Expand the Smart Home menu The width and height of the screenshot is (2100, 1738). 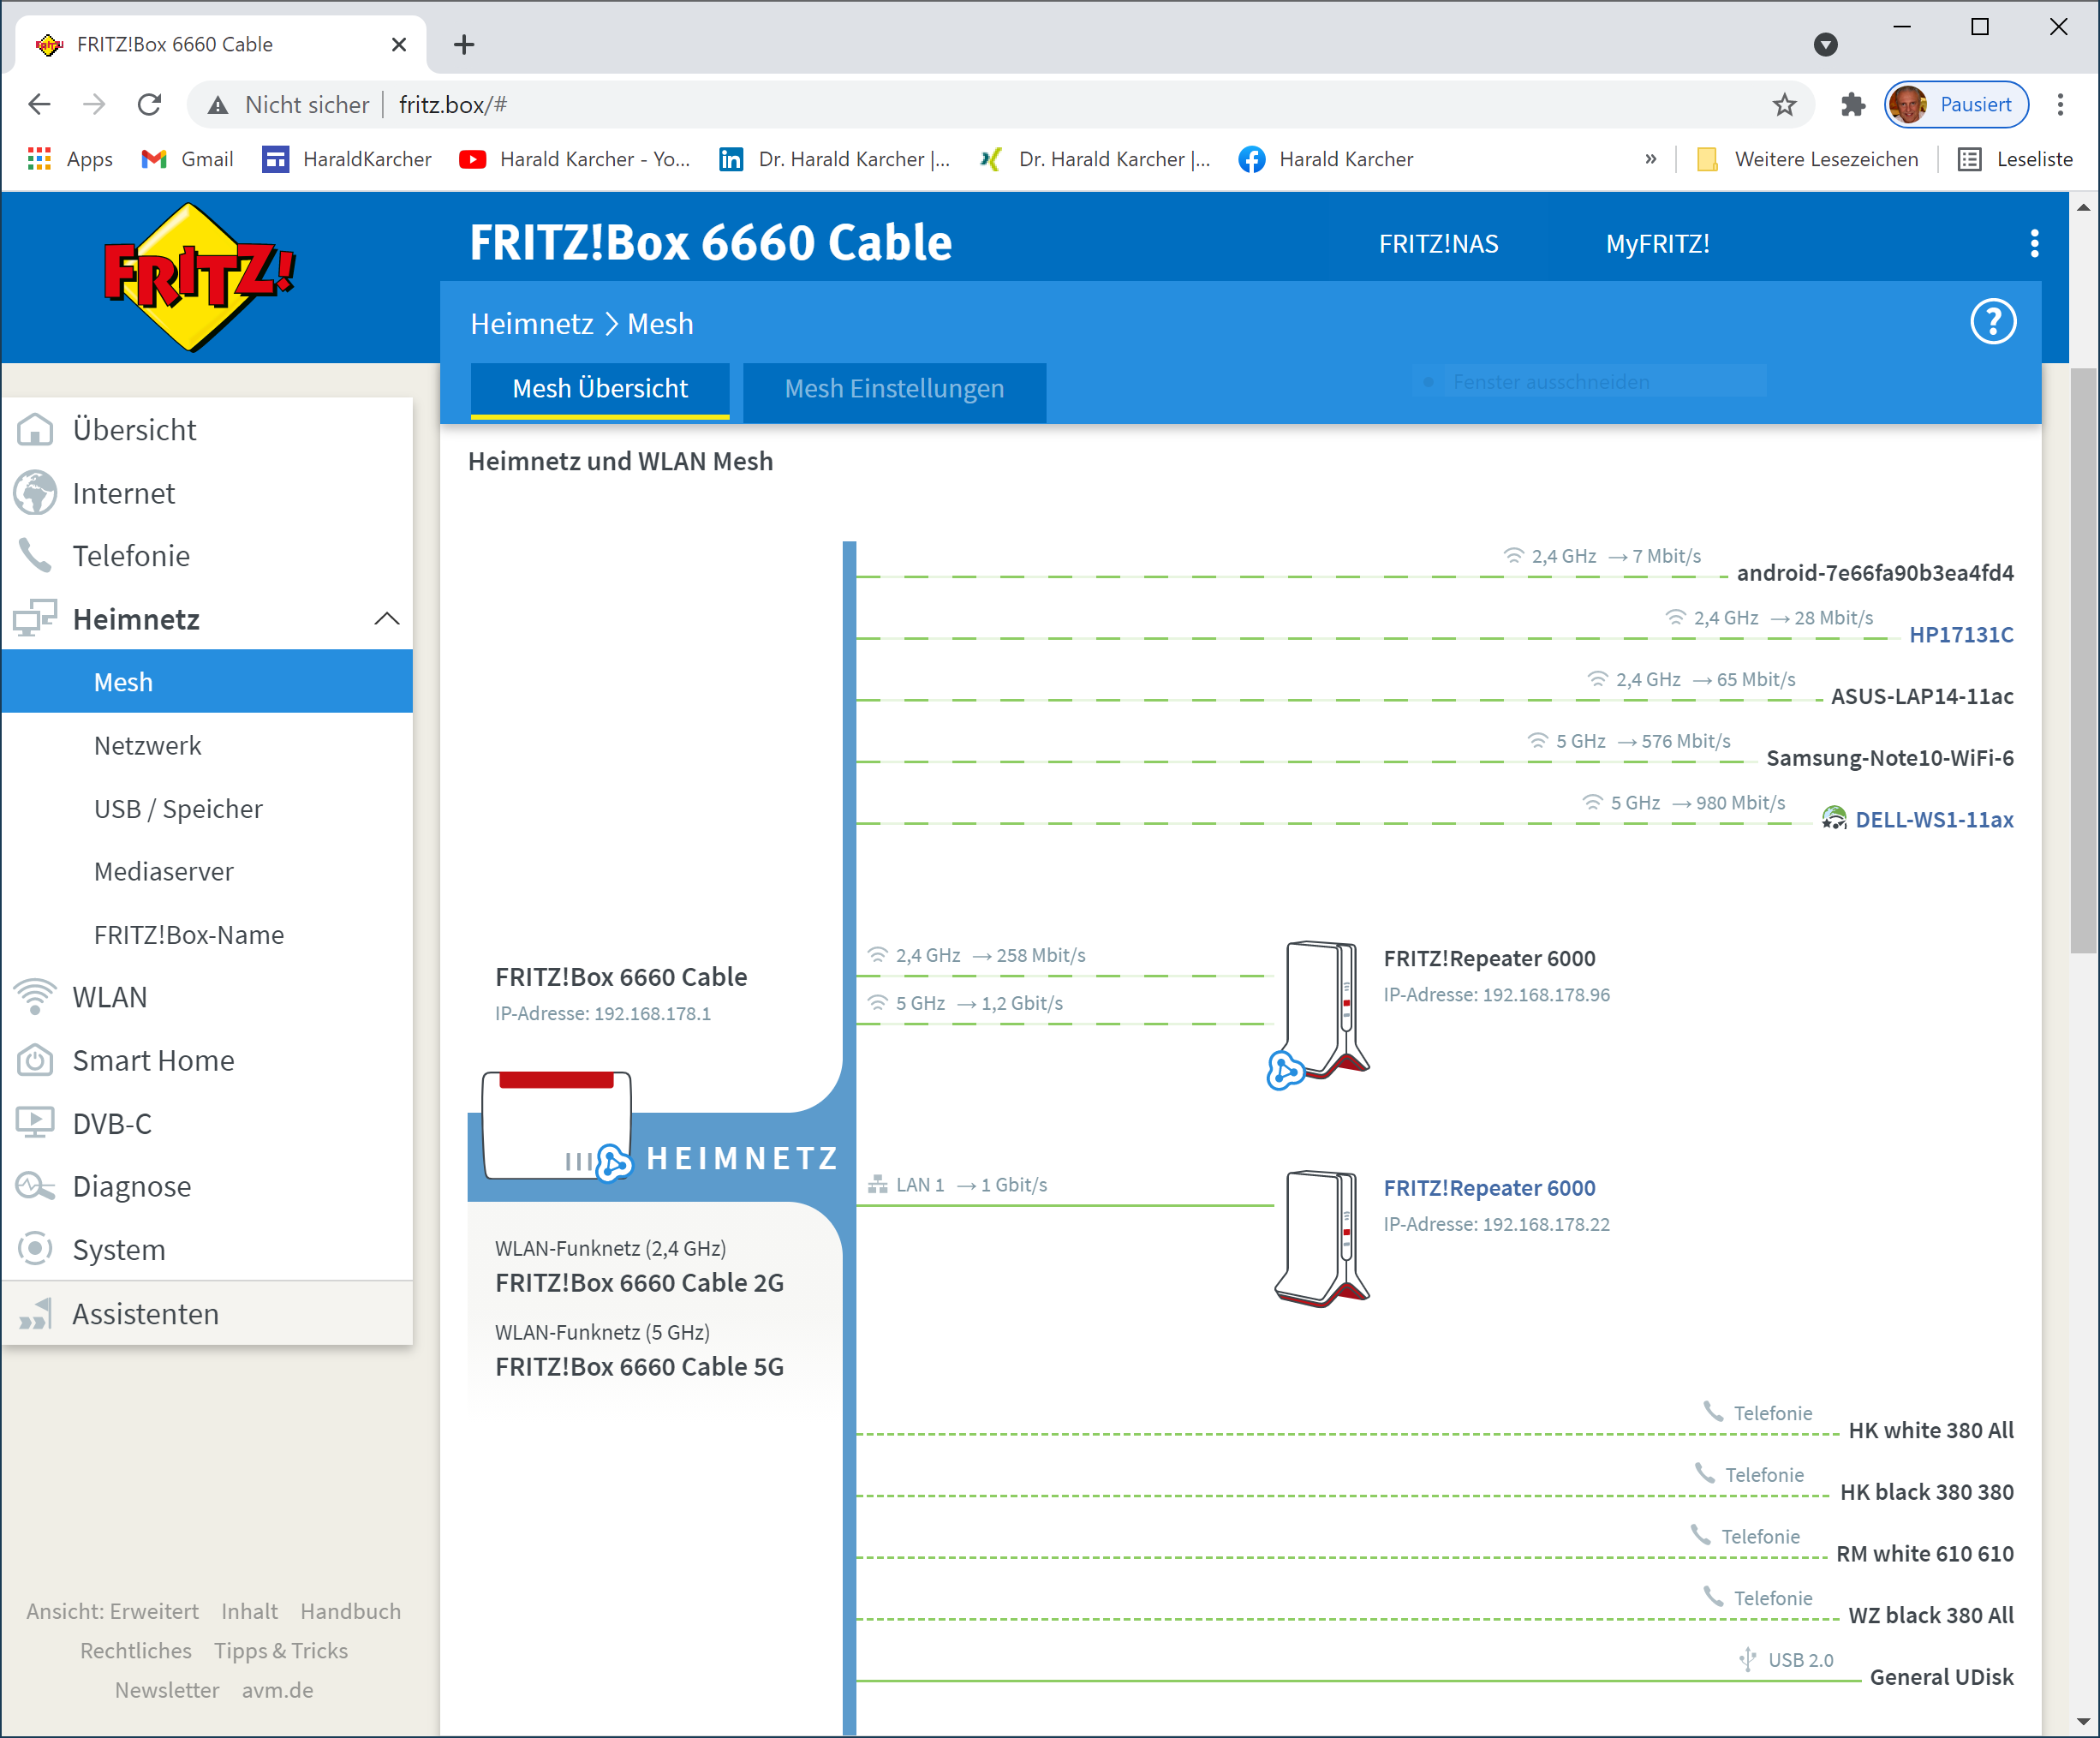coord(153,1060)
